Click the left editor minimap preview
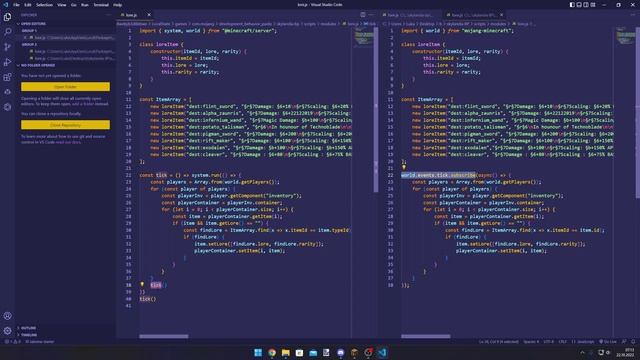This screenshot has width=640, height=360. (364, 38)
